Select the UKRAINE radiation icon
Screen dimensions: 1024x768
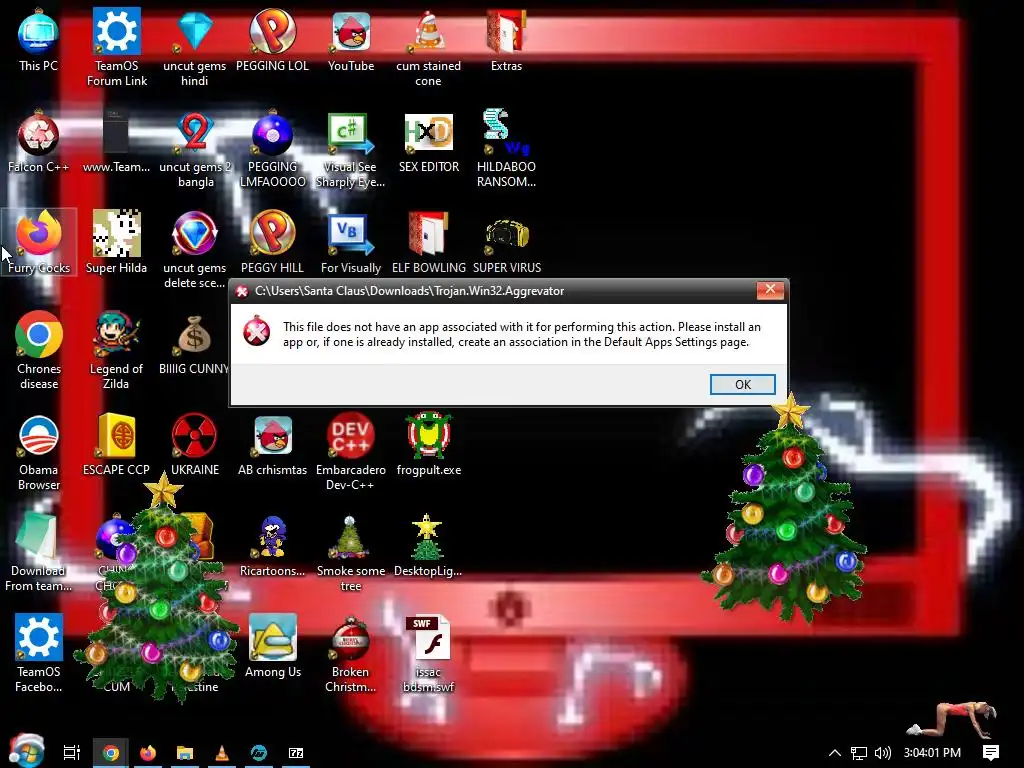tap(195, 444)
